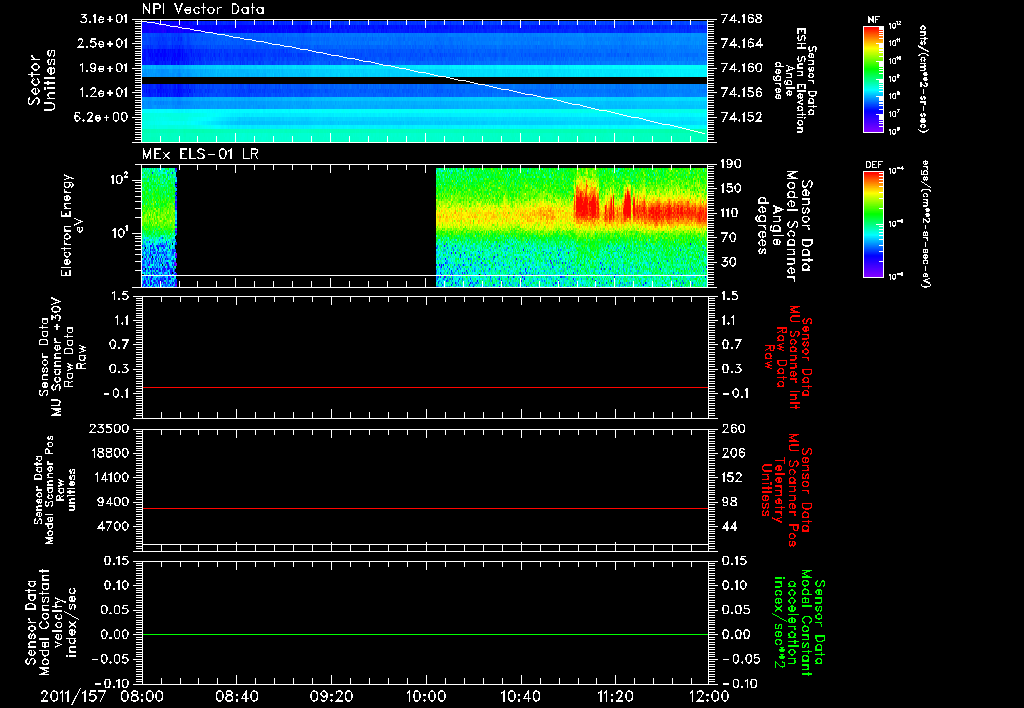
Task: Click the '74.156' elevation tick value
Action: pyautogui.click(x=741, y=93)
